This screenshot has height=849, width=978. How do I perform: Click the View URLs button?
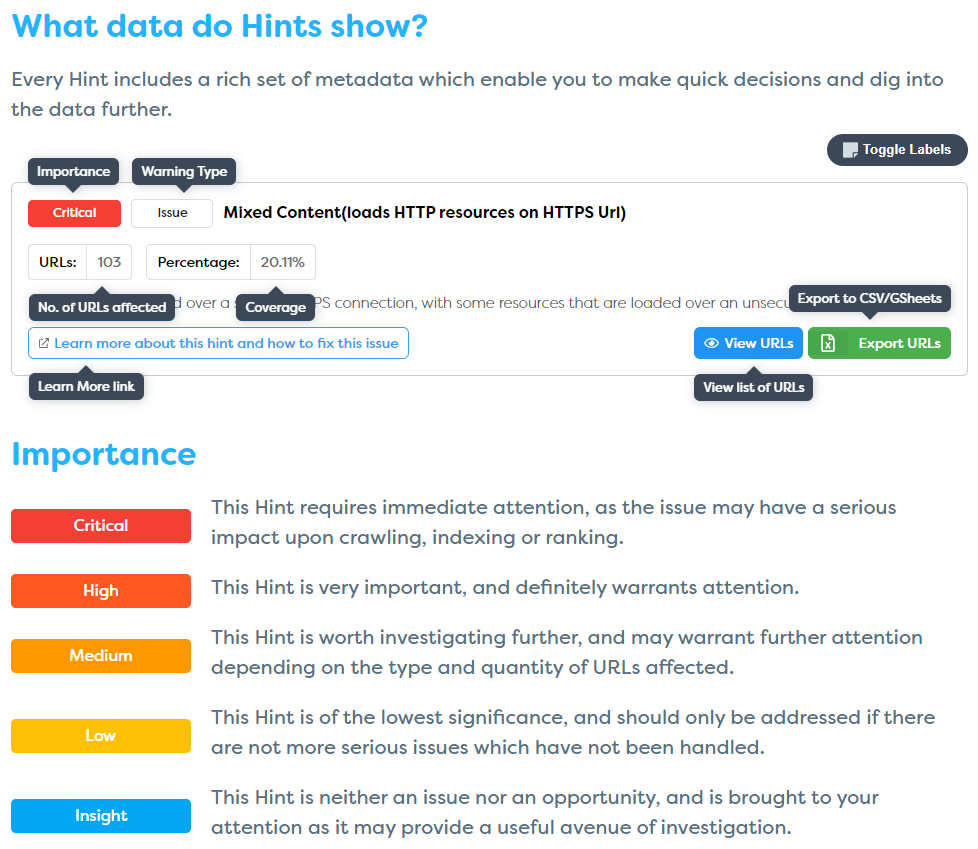(x=748, y=343)
